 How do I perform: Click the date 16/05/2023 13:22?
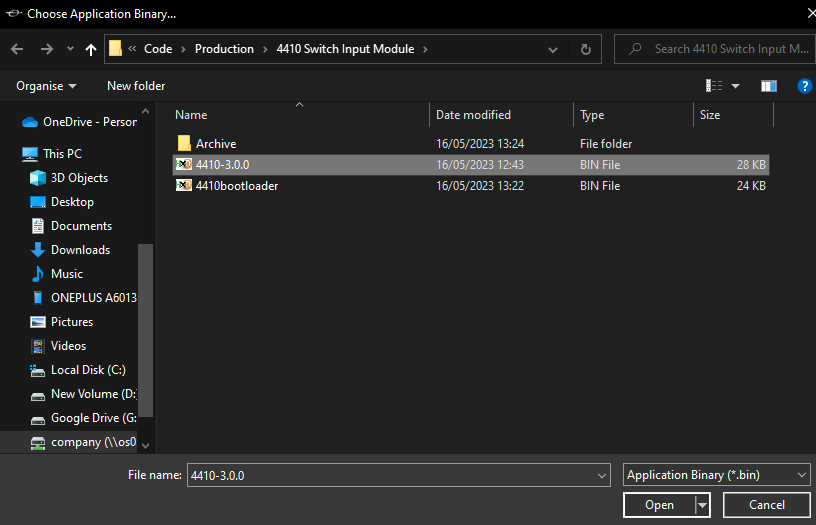(480, 186)
